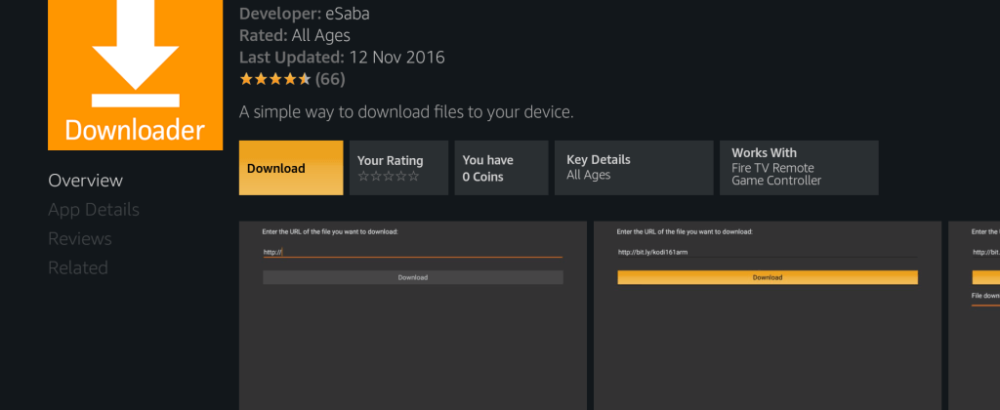The width and height of the screenshot is (1000, 410).
Task: Click the orange Download button
Action: coord(291,168)
